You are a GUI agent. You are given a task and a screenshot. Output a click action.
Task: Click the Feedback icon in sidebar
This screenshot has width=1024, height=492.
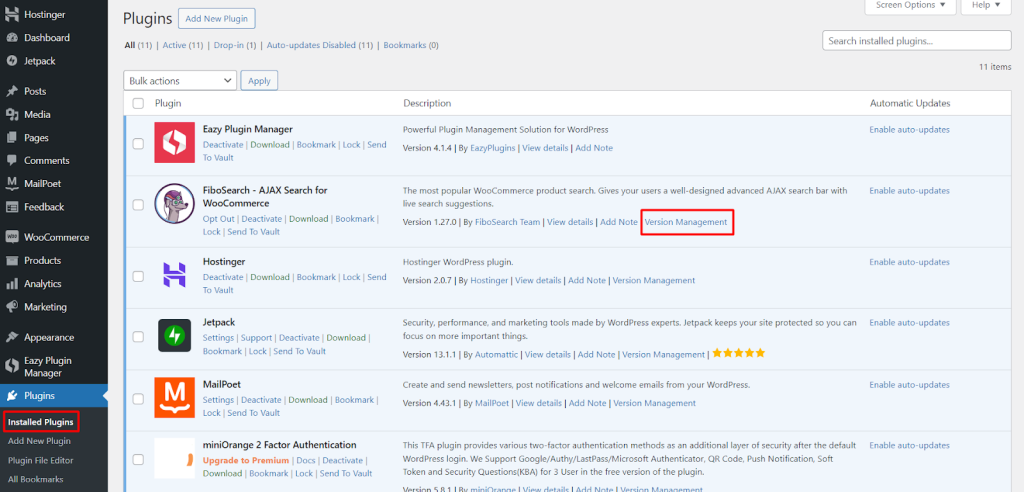pos(11,207)
